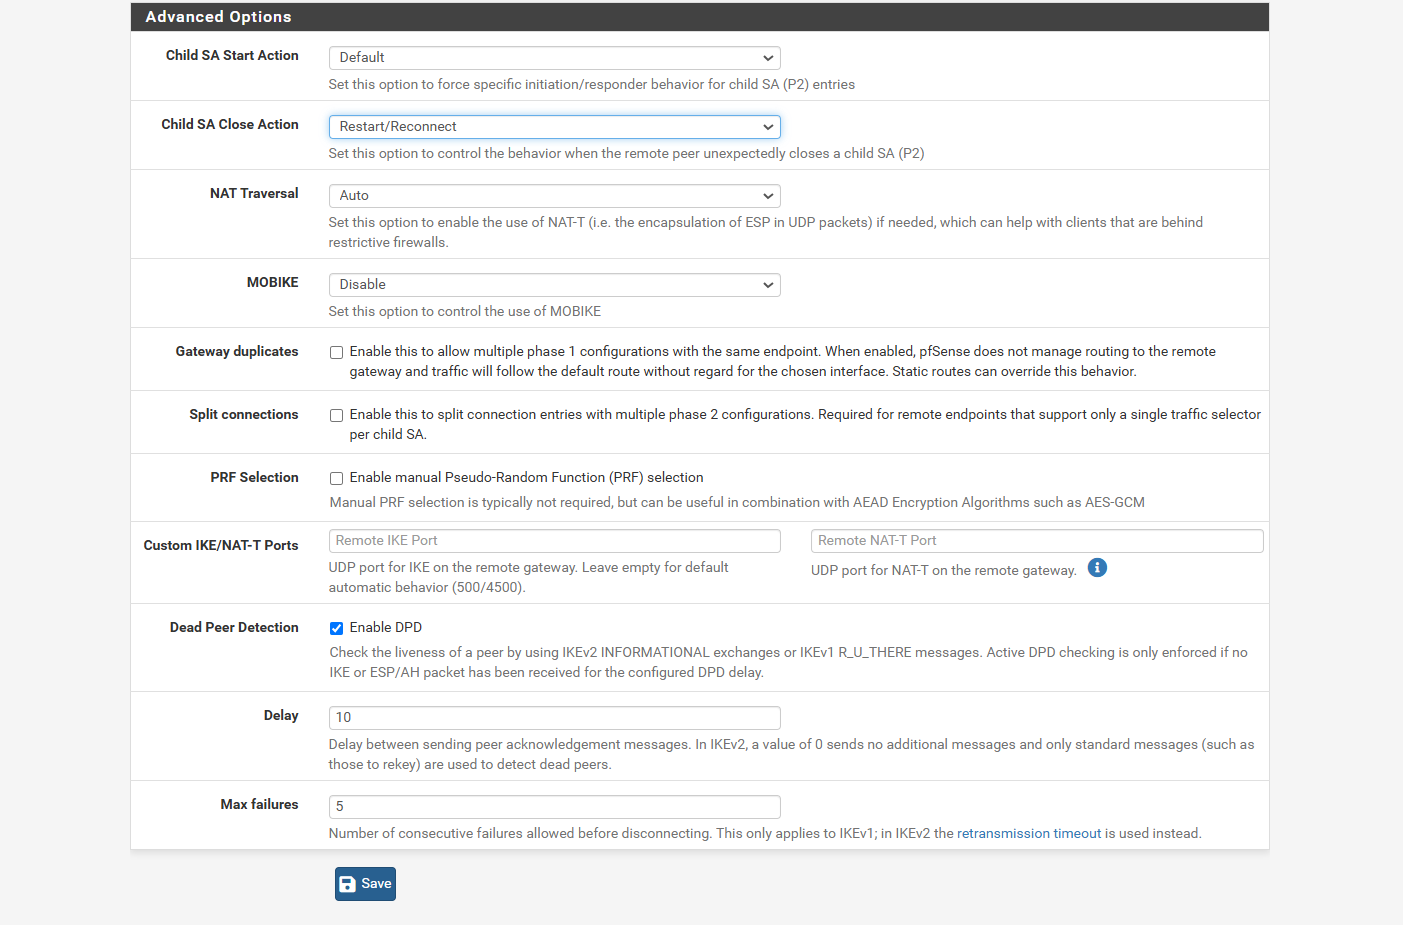Click the info icon beside NAT-T port help
Image resolution: width=1403 pixels, height=925 pixels.
click(x=1097, y=568)
